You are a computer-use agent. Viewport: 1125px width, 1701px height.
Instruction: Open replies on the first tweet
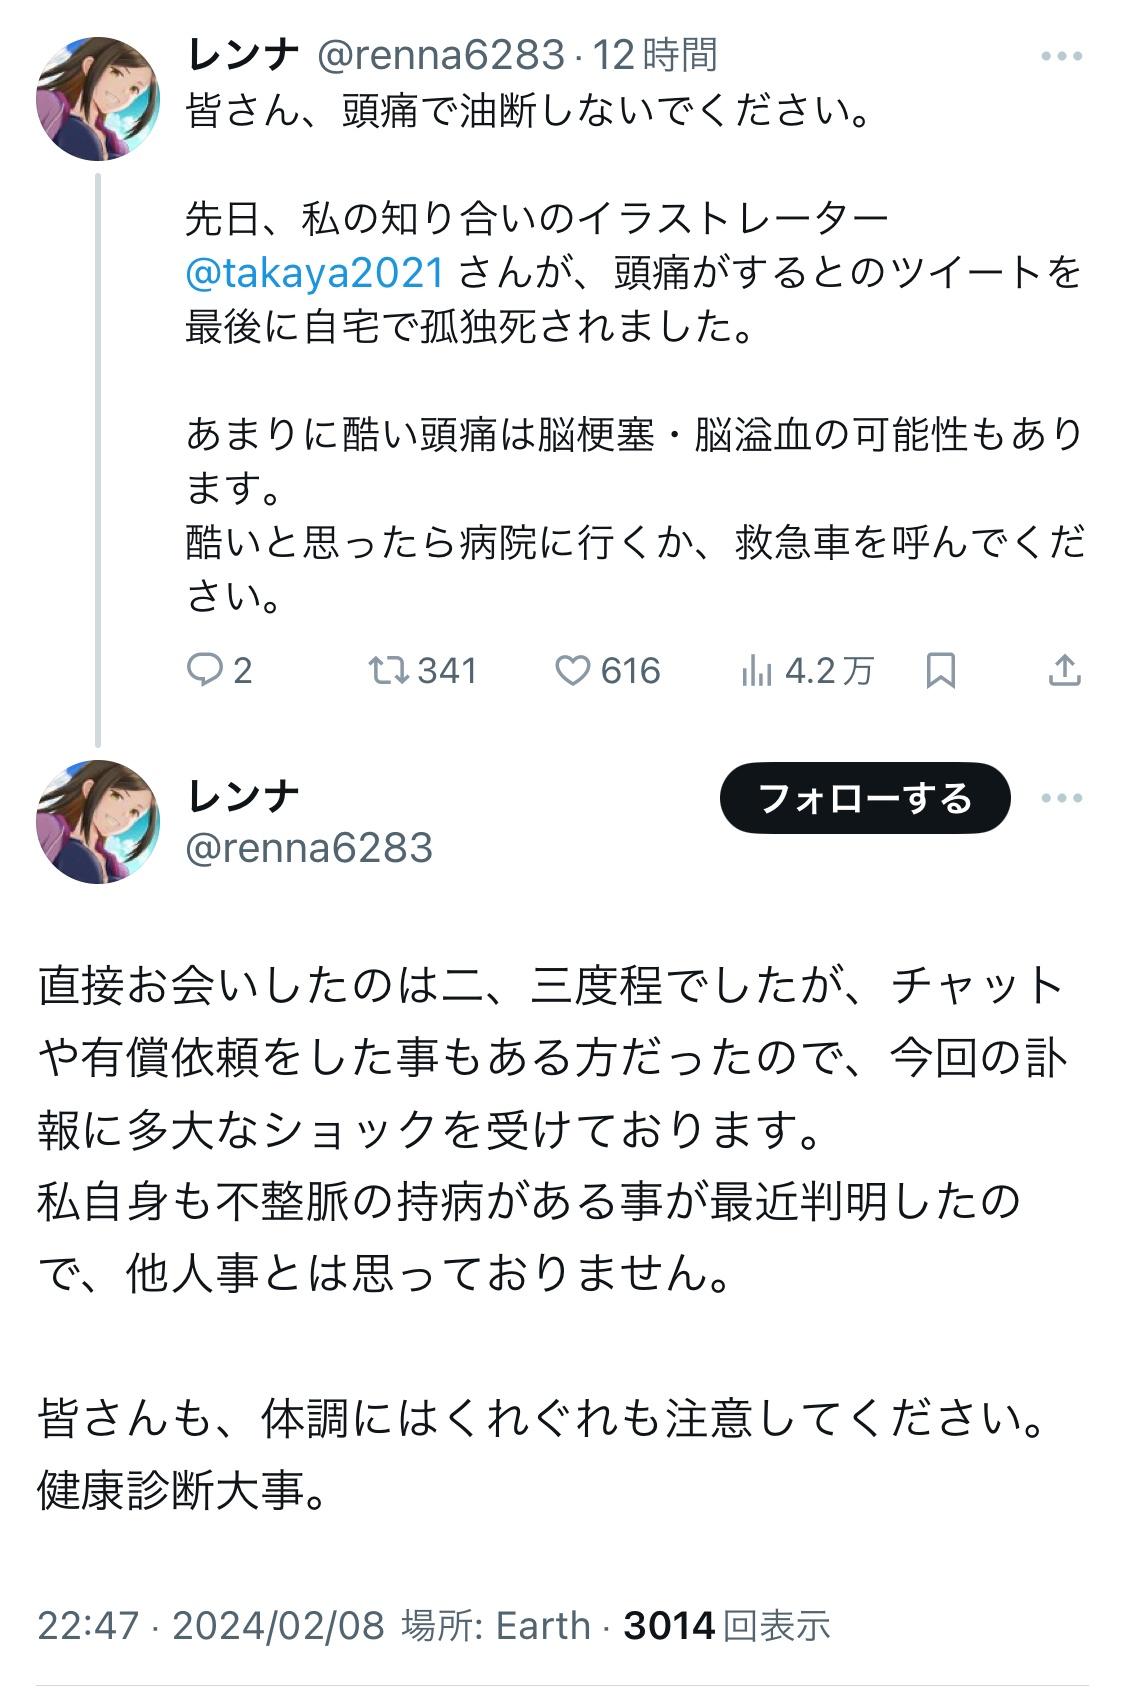point(220,670)
